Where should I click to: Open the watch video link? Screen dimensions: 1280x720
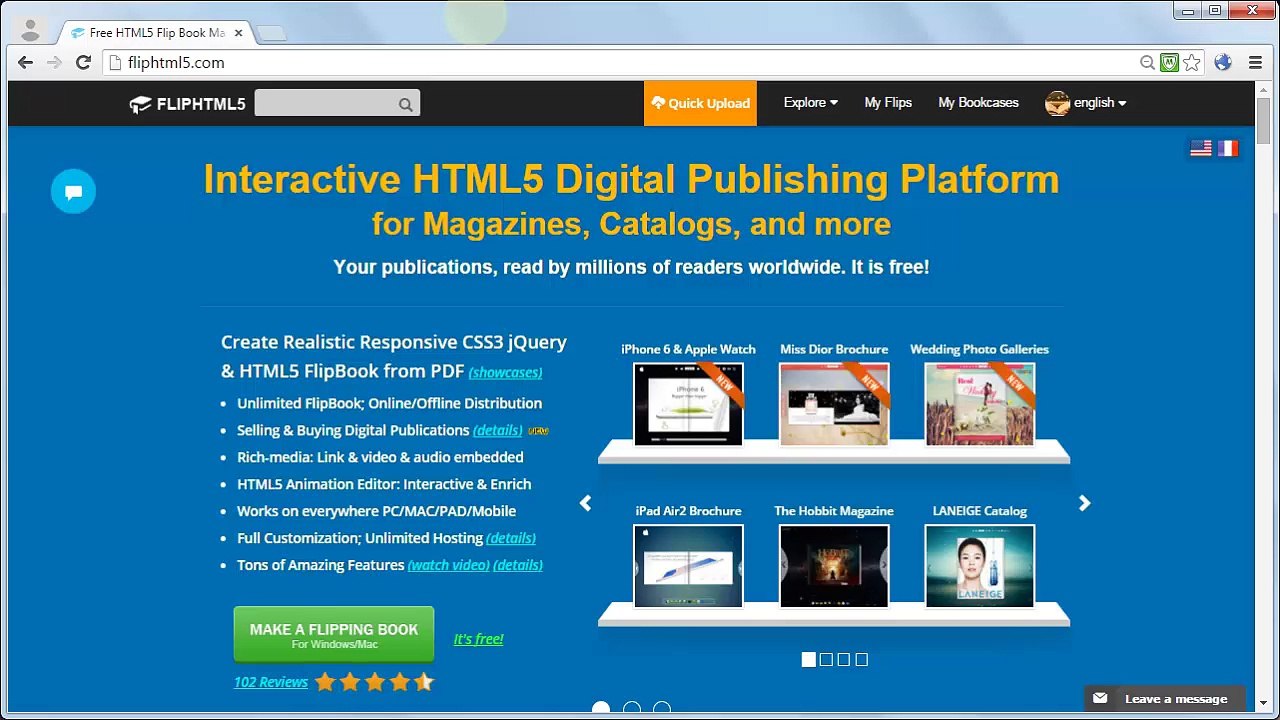pyautogui.click(x=449, y=565)
